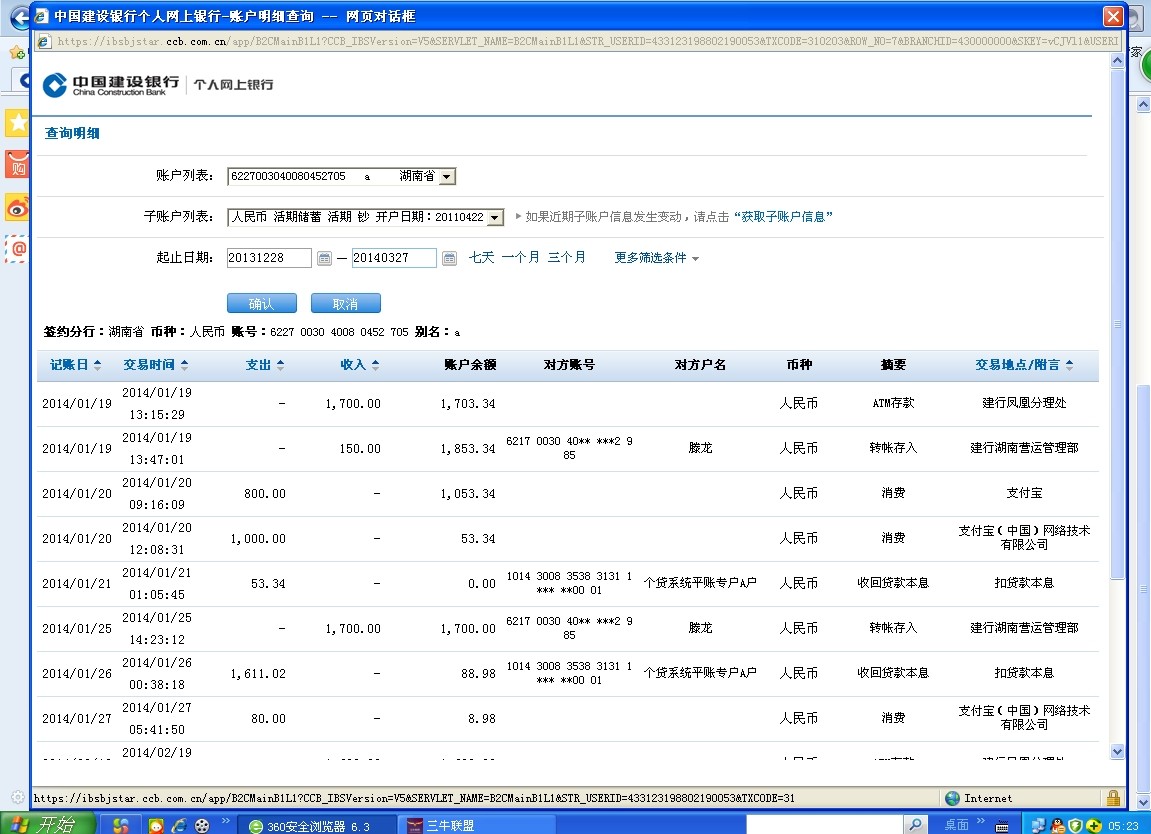This screenshot has width=1151, height=834.
Task: Switch to 三牛联盟 taskbar window
Action: coord(450,826)
